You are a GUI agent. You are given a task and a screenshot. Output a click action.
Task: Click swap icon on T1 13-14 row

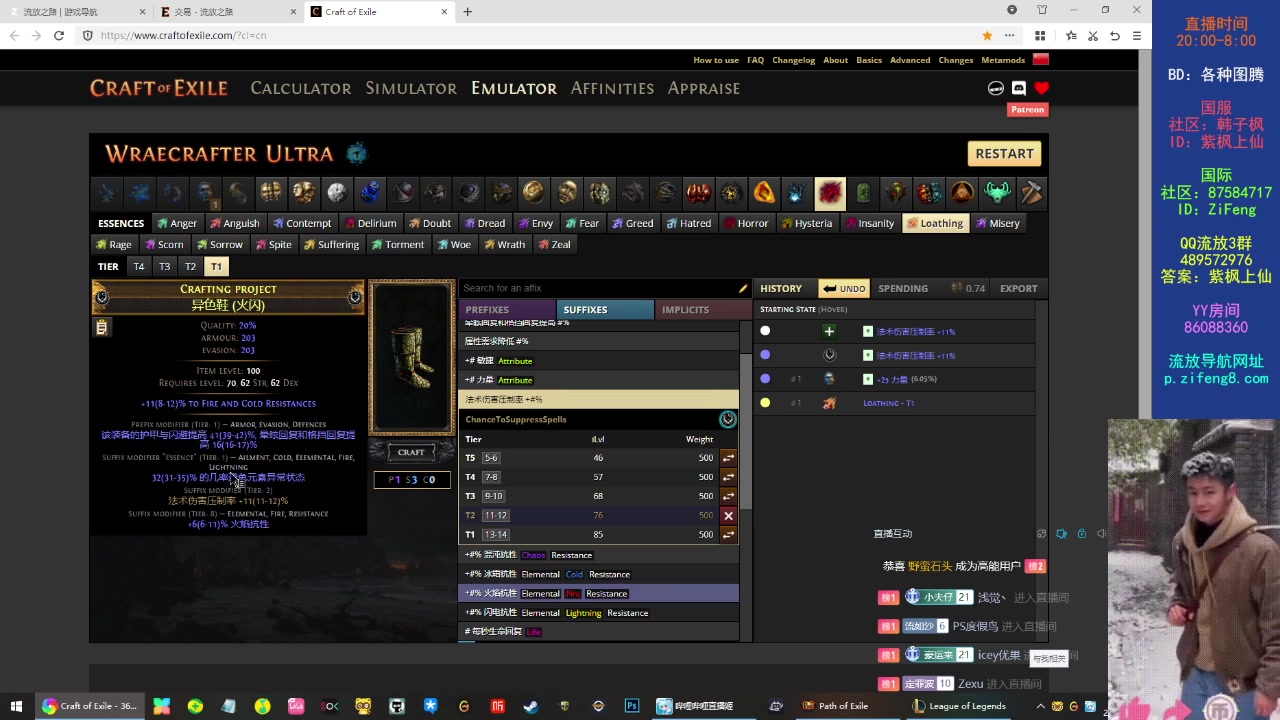point(728,535)
